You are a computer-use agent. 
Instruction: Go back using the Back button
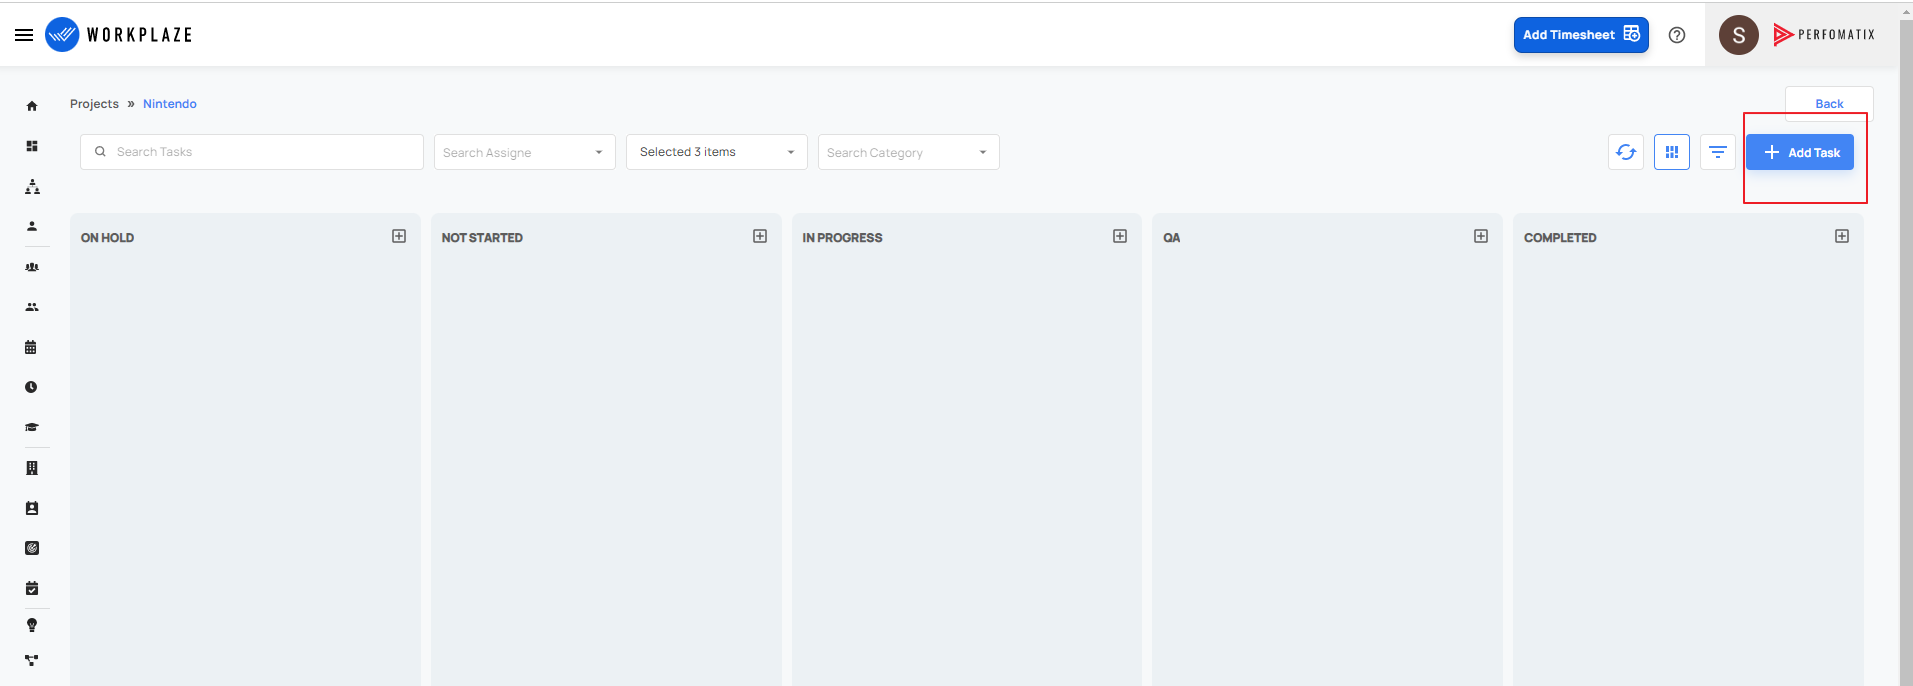pyautogui.click(x=1829, y=104)
